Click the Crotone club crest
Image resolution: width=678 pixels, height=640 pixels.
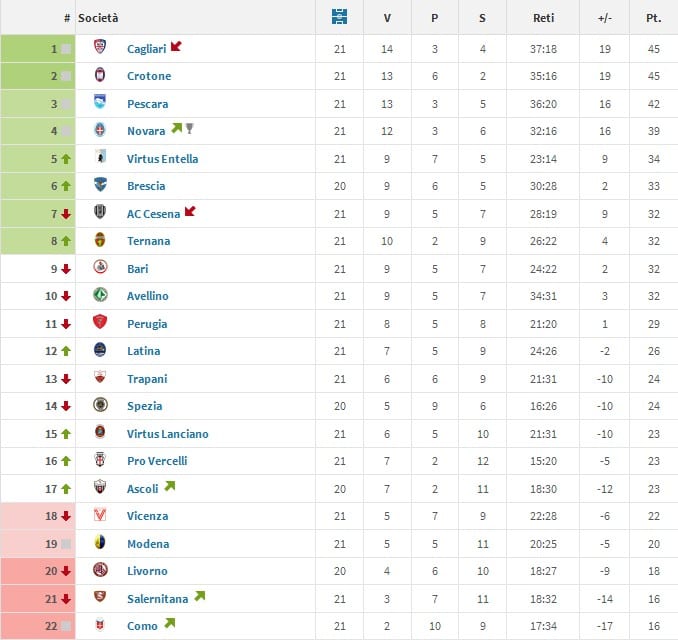click(100, 74)
